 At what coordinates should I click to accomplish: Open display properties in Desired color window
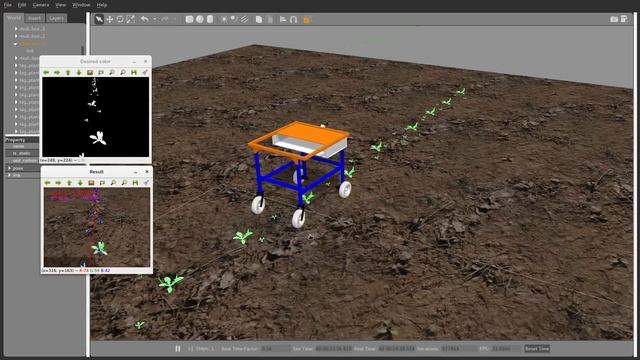(145, 72)
